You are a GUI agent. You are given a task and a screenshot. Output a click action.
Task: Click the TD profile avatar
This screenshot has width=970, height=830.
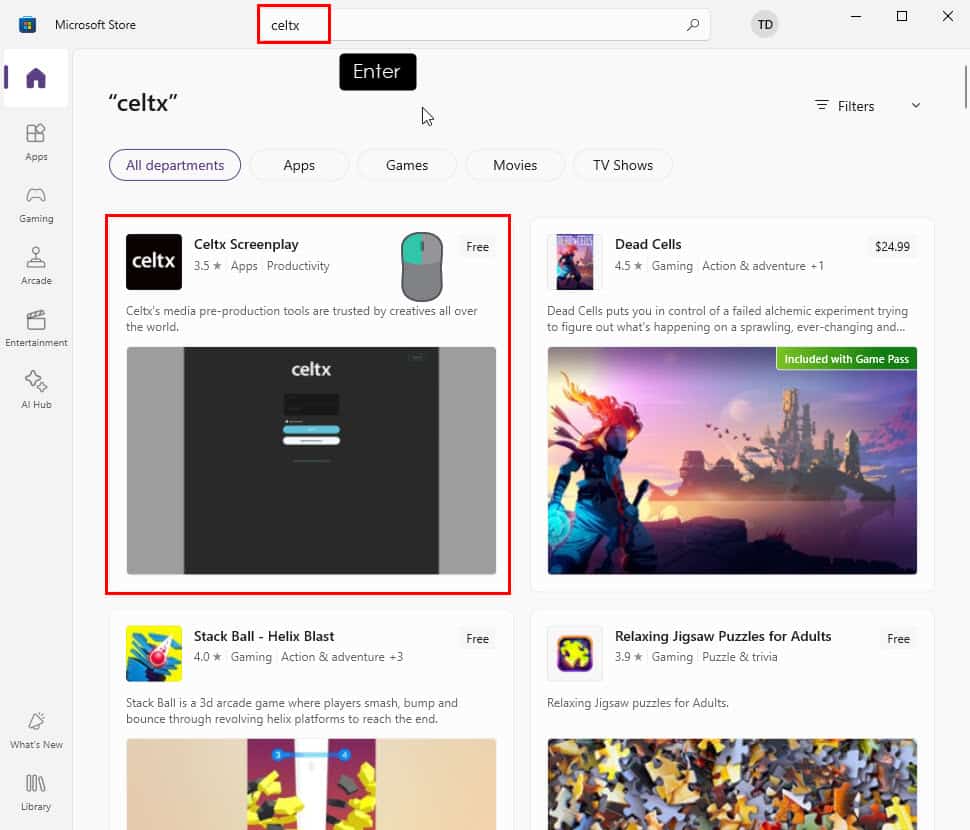click(765, 25)
